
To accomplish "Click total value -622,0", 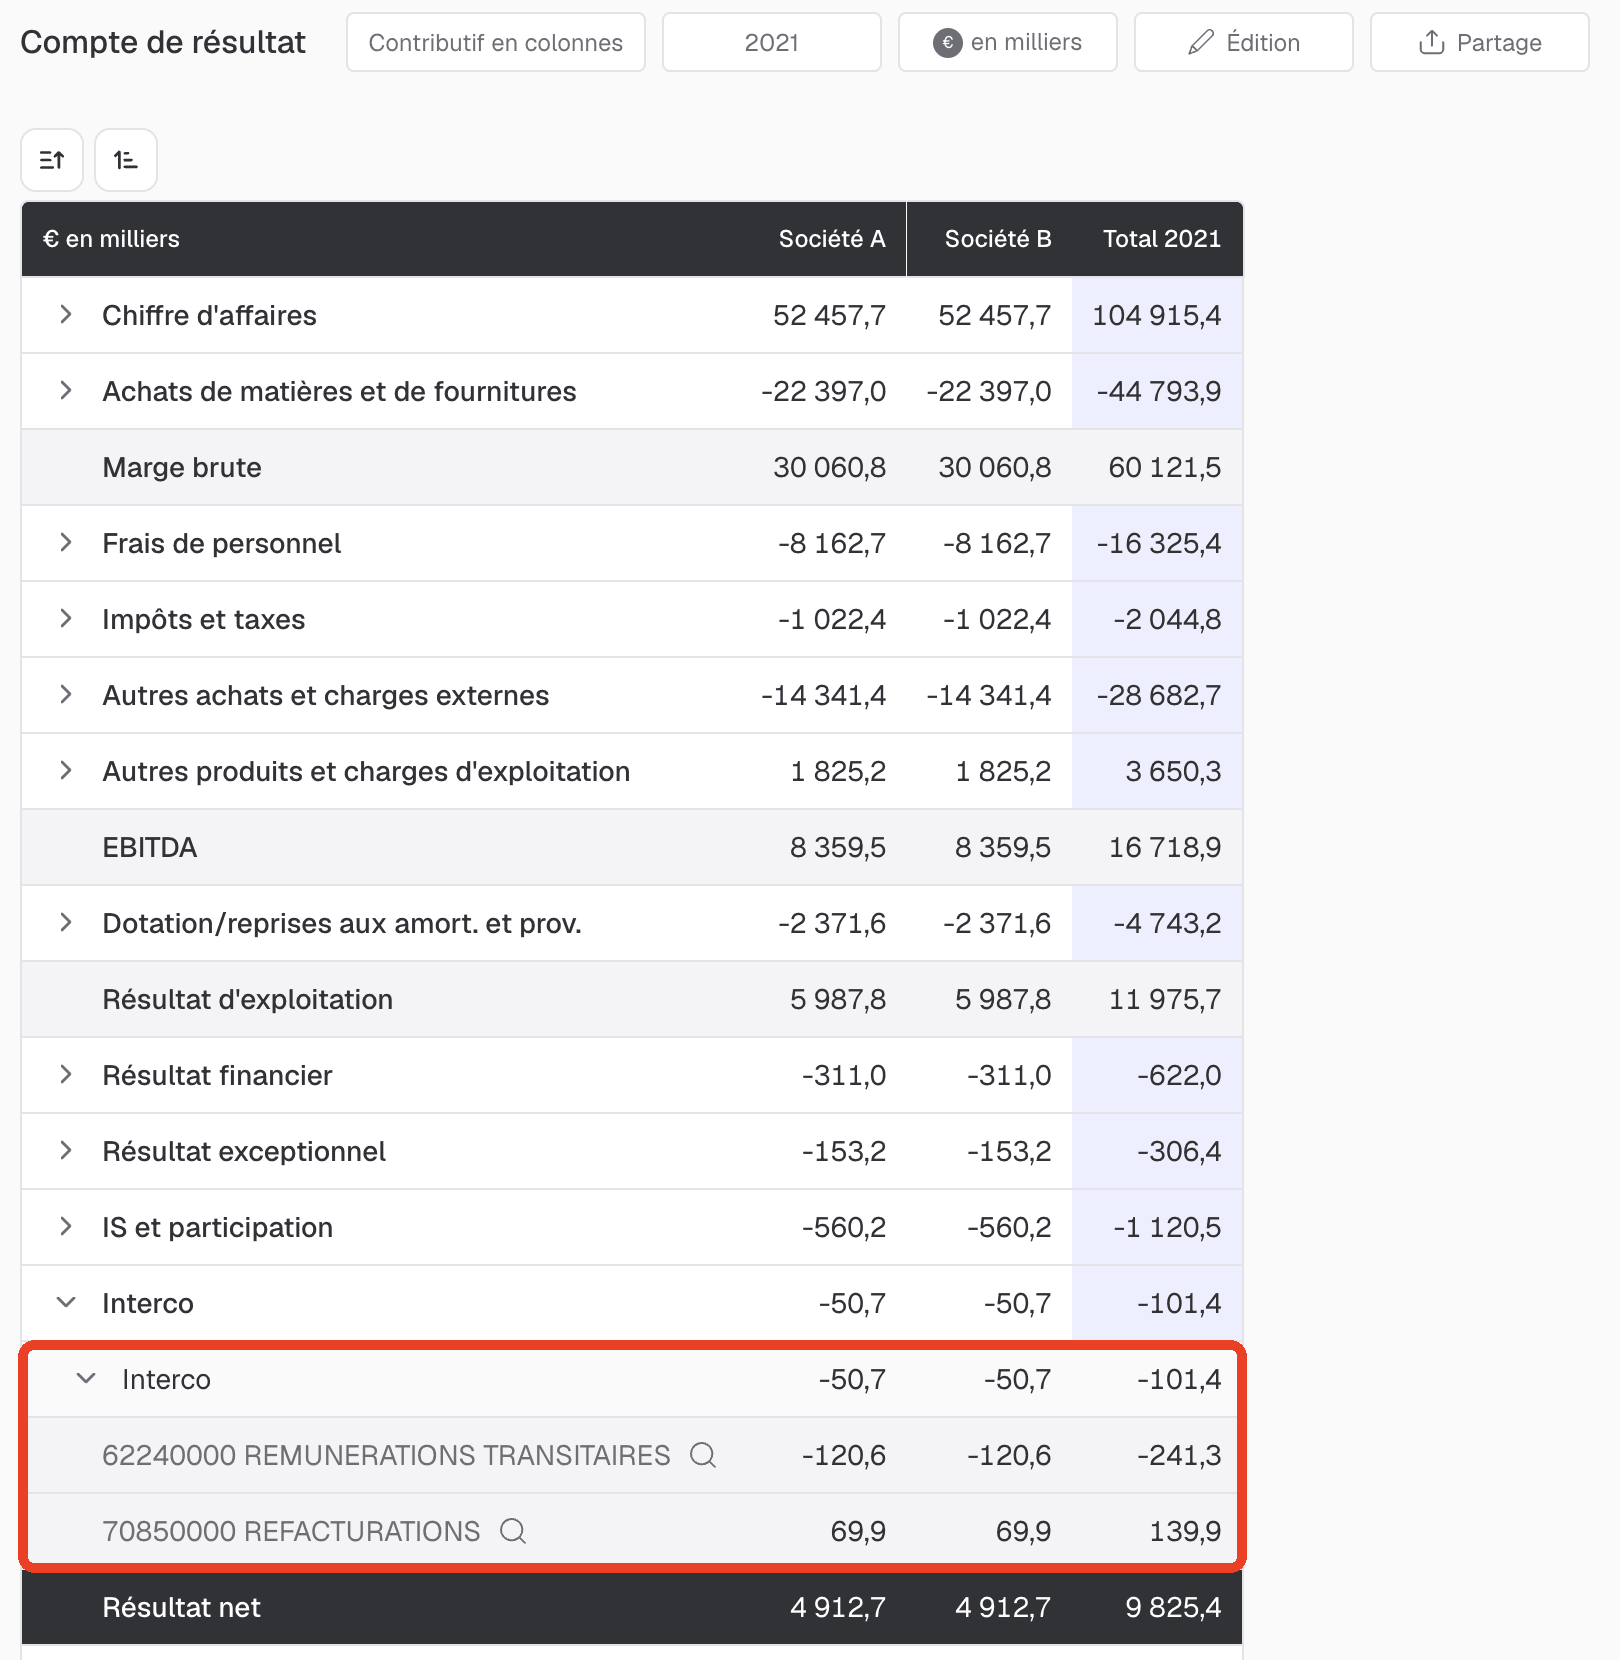I will coord(1179,1075).
